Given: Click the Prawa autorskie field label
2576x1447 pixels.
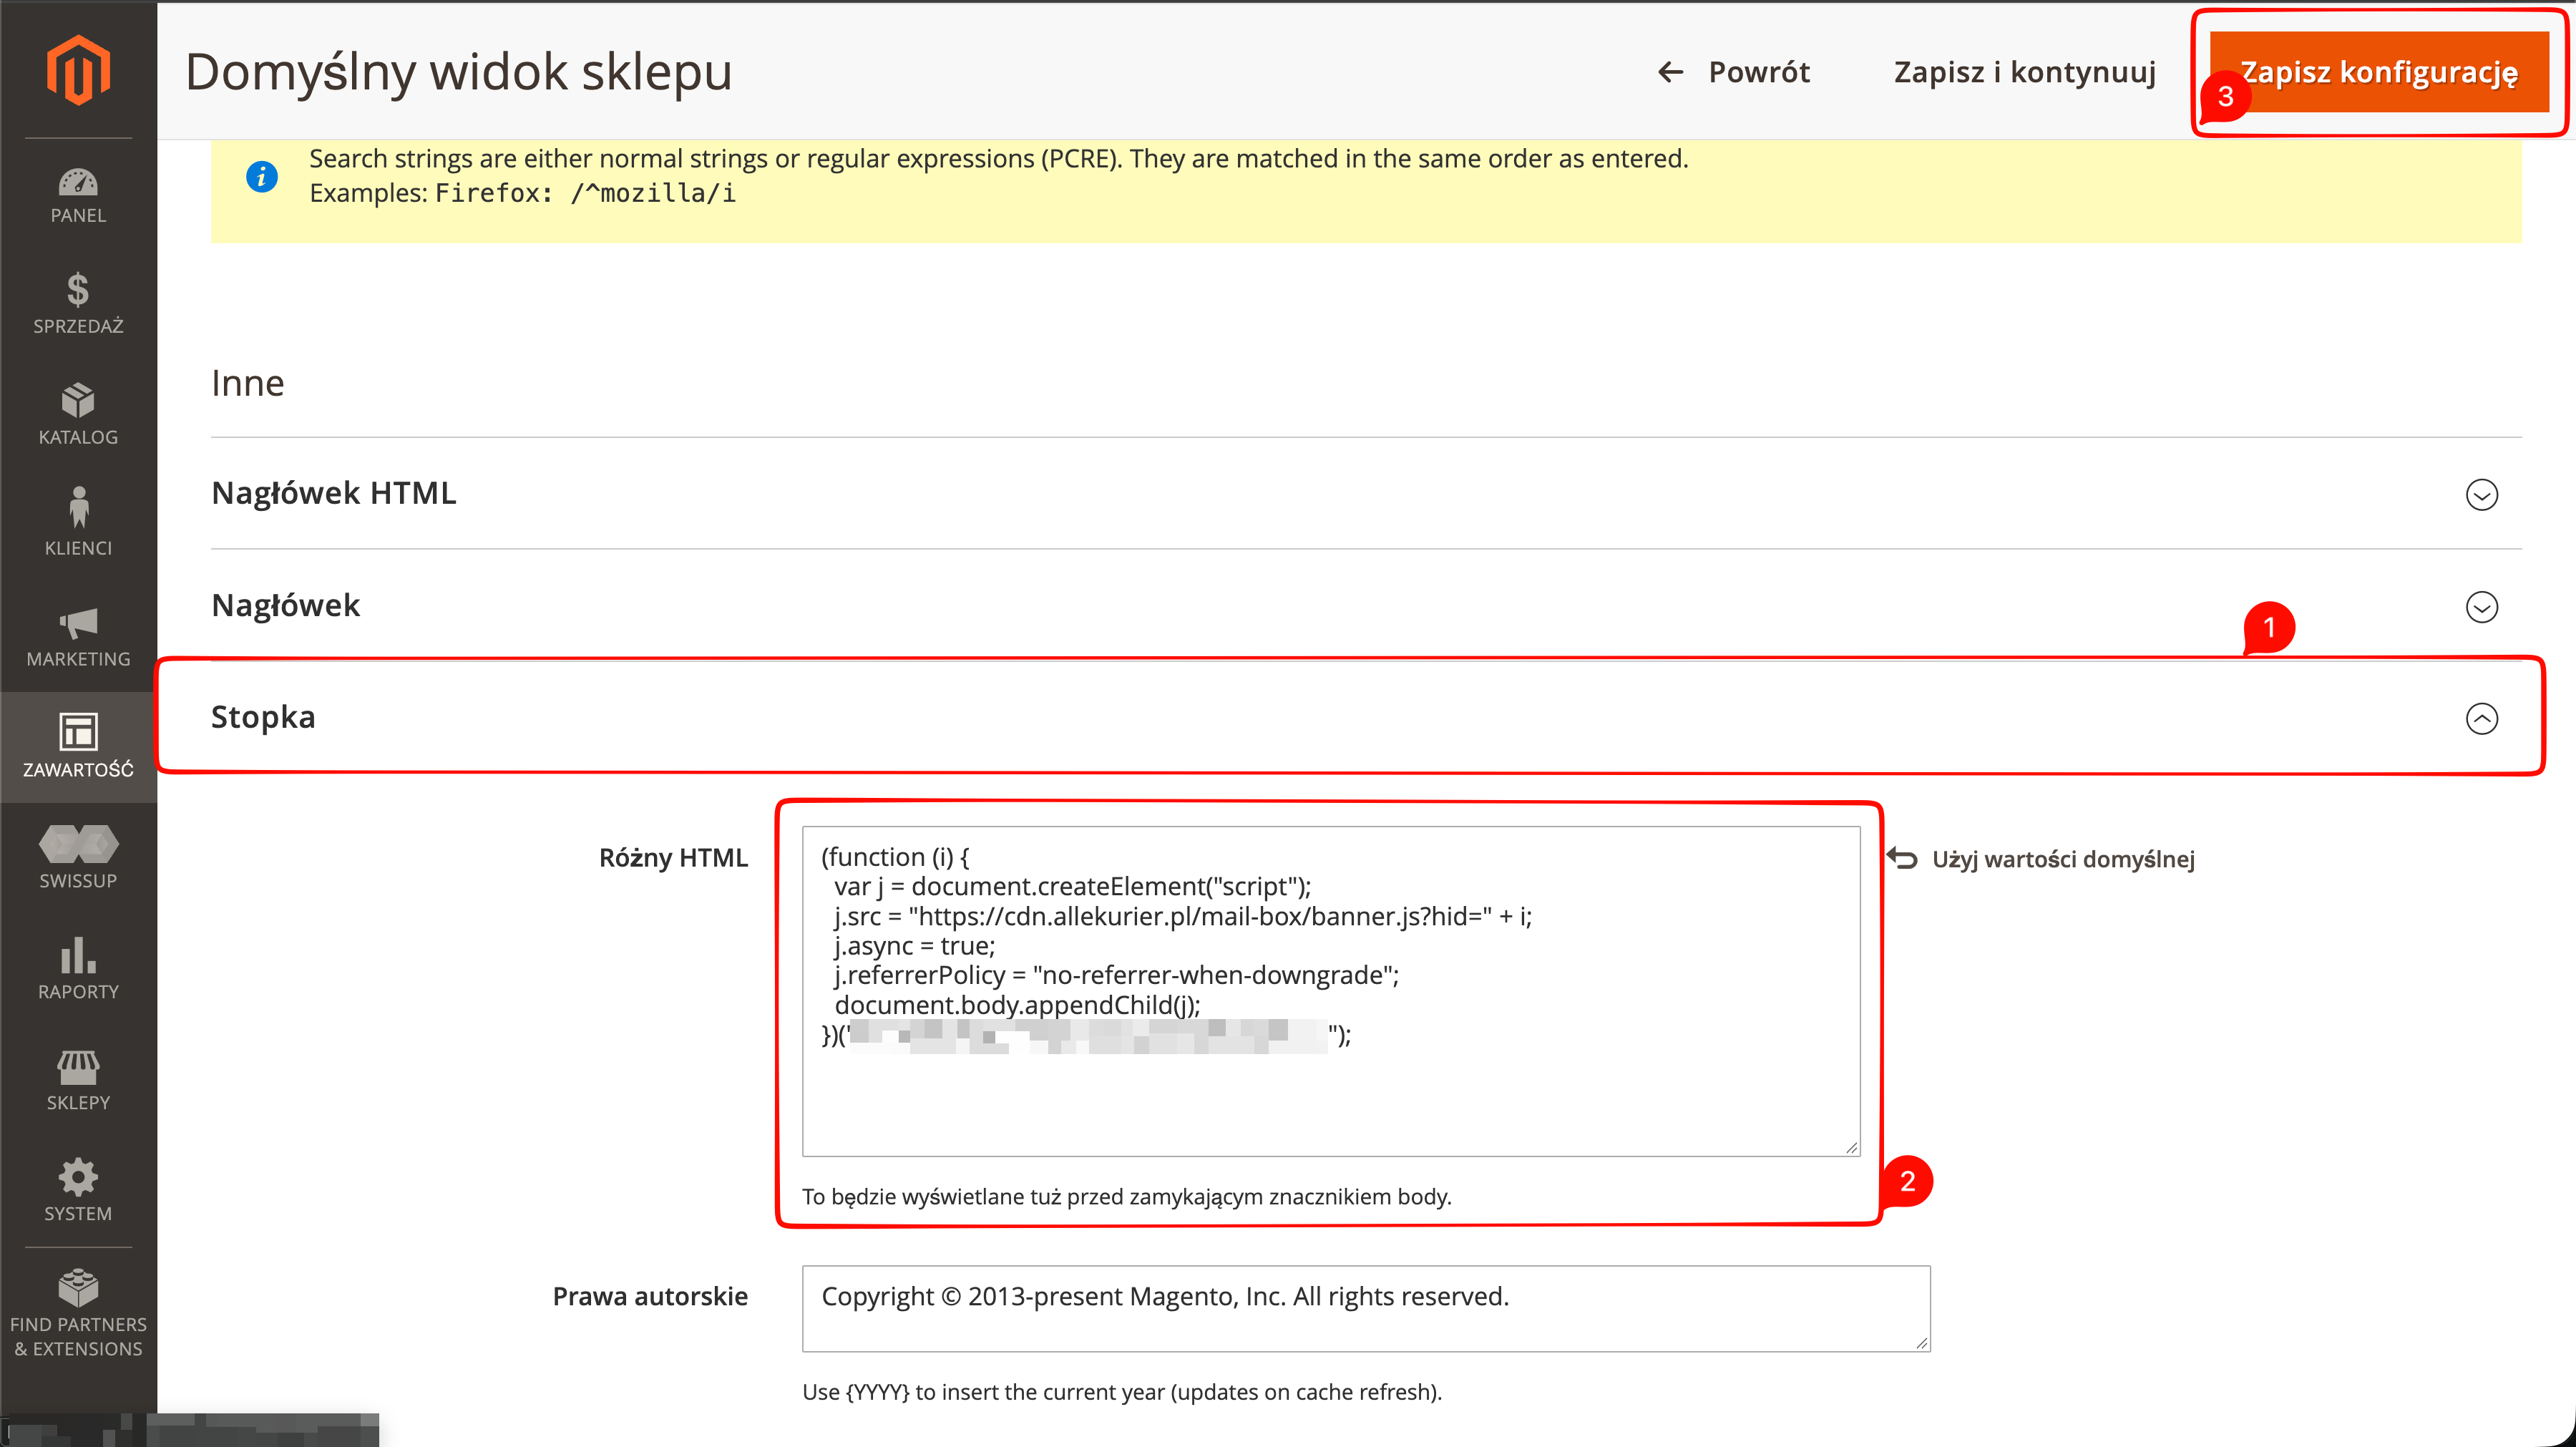Looking at the screenshot, I should click(x=650, y=1296).
